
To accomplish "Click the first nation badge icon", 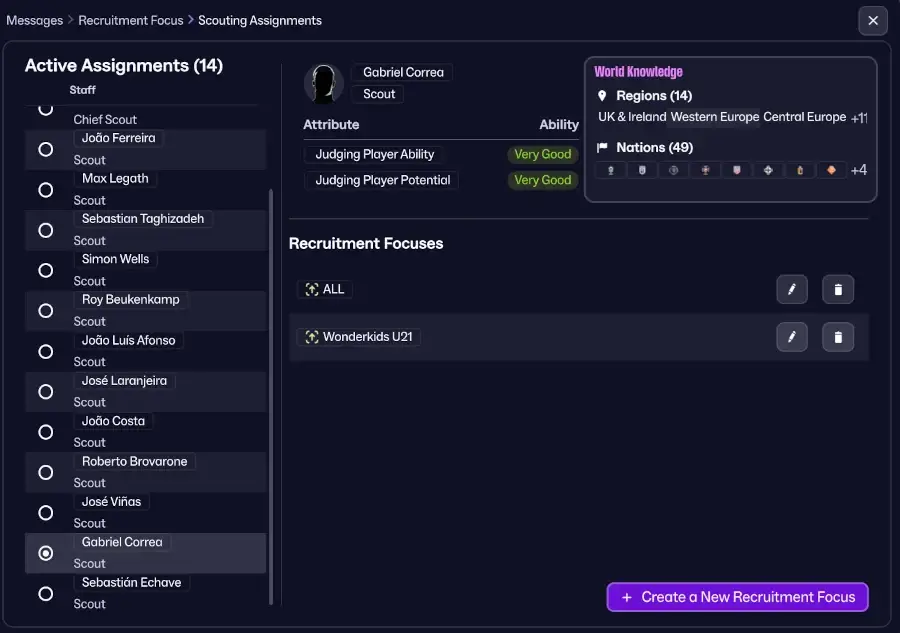I will (x=611, y=170).
